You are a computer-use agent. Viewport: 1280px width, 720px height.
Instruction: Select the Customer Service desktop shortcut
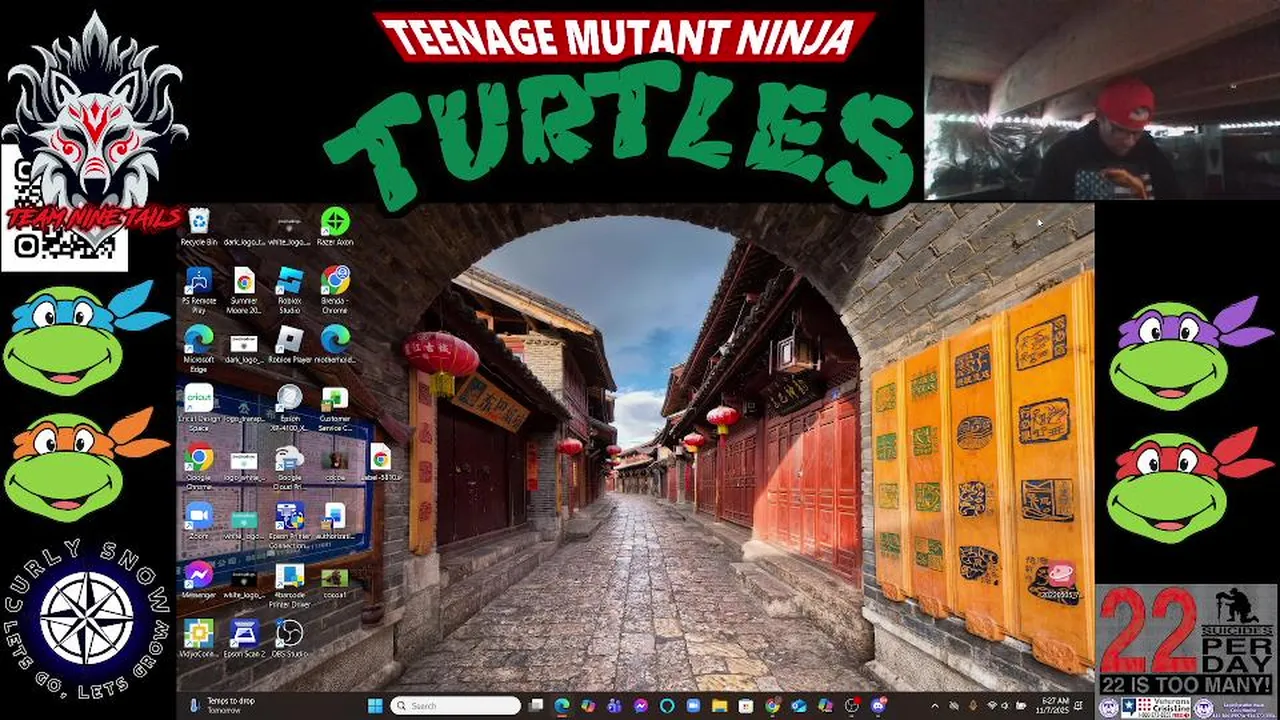[x=335, y=407]
